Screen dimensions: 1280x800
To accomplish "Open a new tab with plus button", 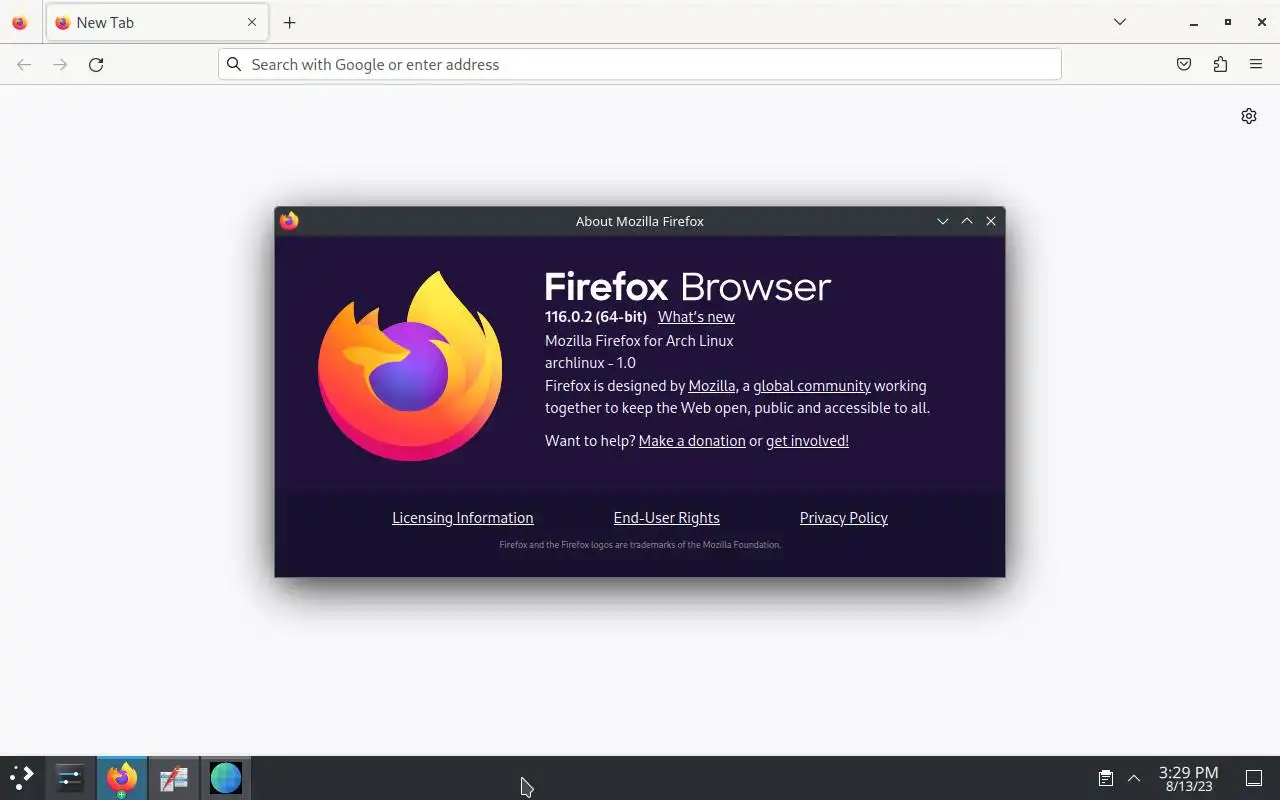I will pos(289,22).
